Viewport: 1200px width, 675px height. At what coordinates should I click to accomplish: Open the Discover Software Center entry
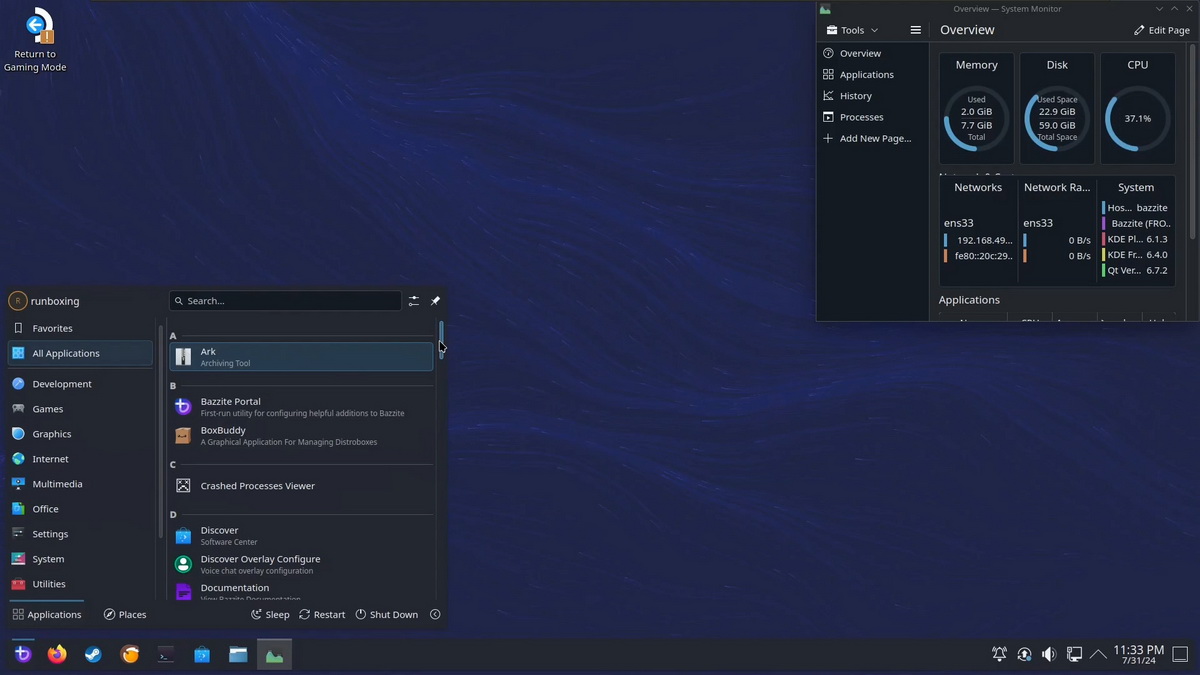(301, 536)
